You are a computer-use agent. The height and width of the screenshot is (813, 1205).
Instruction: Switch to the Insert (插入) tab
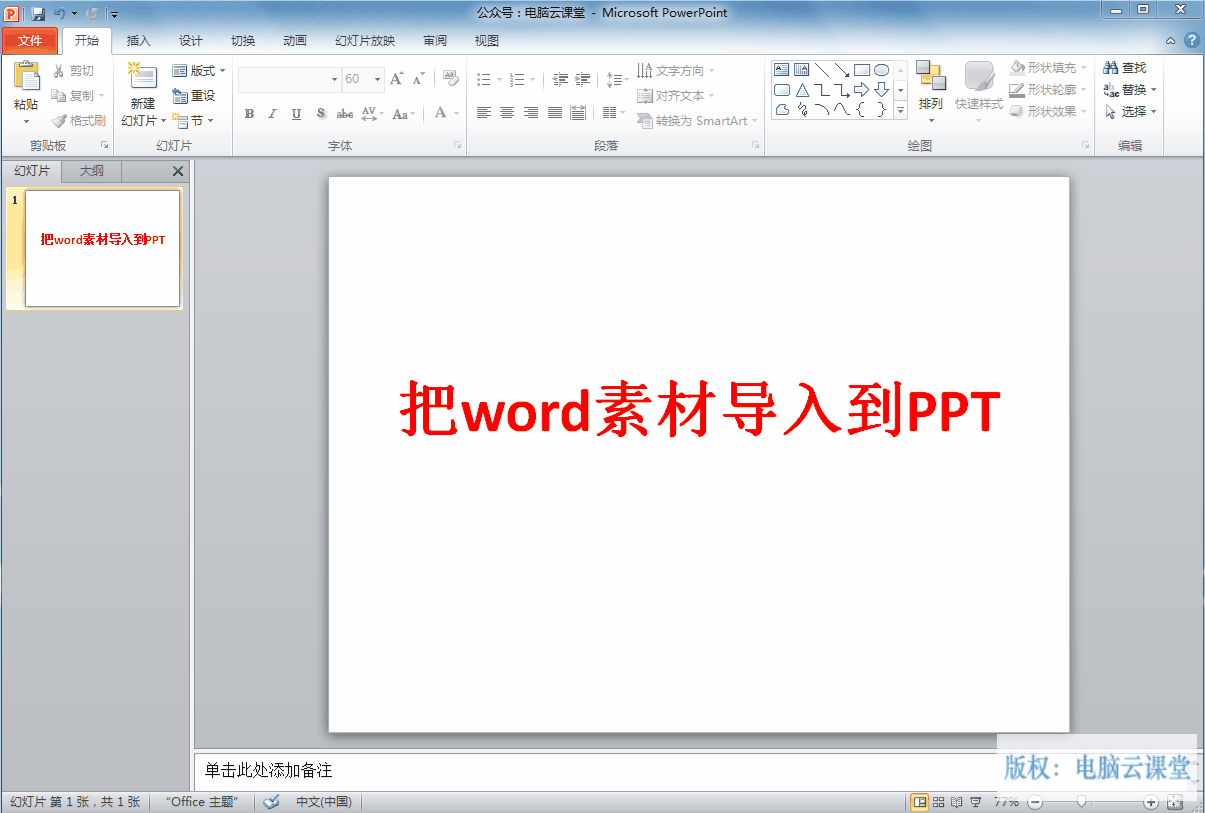(x=138, y=41)
